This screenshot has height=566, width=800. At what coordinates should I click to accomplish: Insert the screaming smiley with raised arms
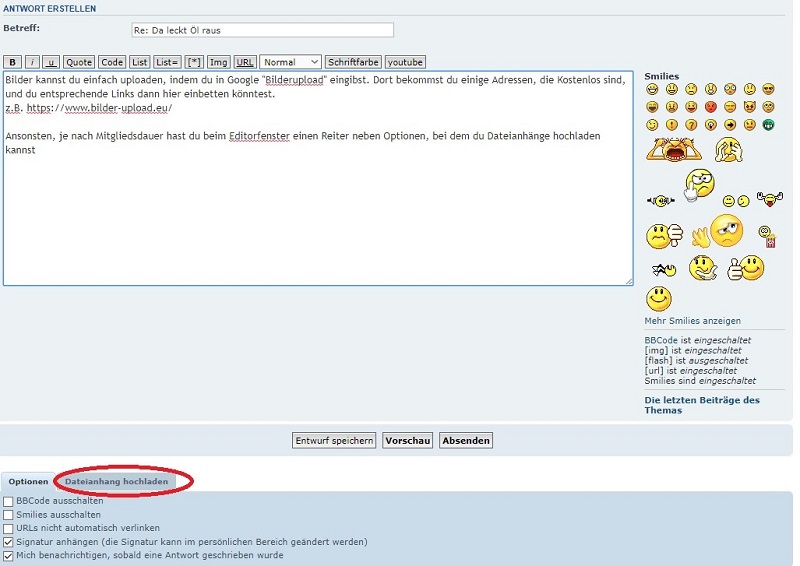pos(673,150)
